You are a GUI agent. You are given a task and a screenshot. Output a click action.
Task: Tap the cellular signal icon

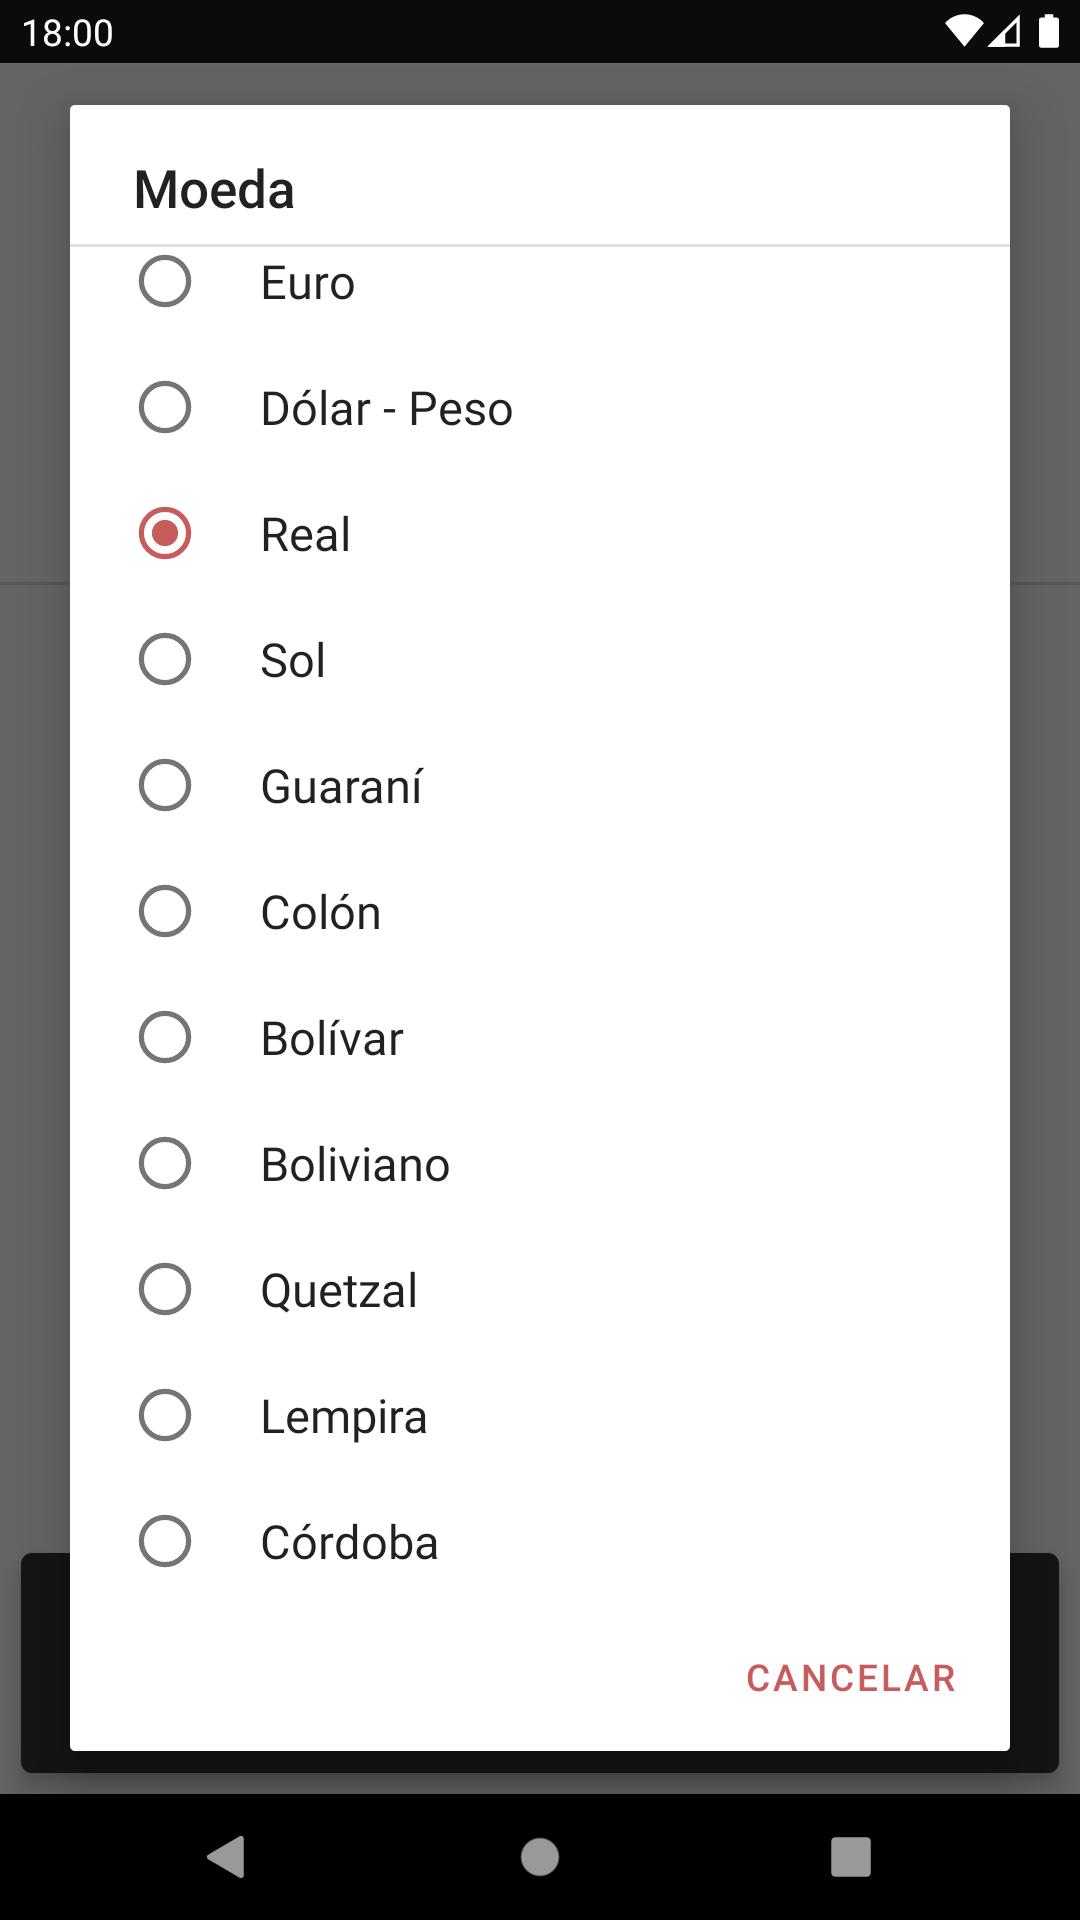(1005, 31)
